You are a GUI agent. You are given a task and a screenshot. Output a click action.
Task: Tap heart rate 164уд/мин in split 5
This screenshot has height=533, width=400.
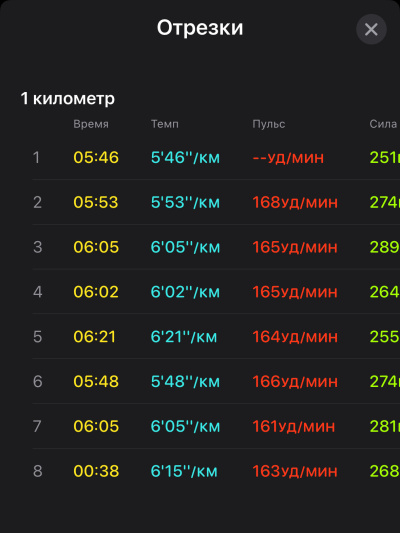295,337
